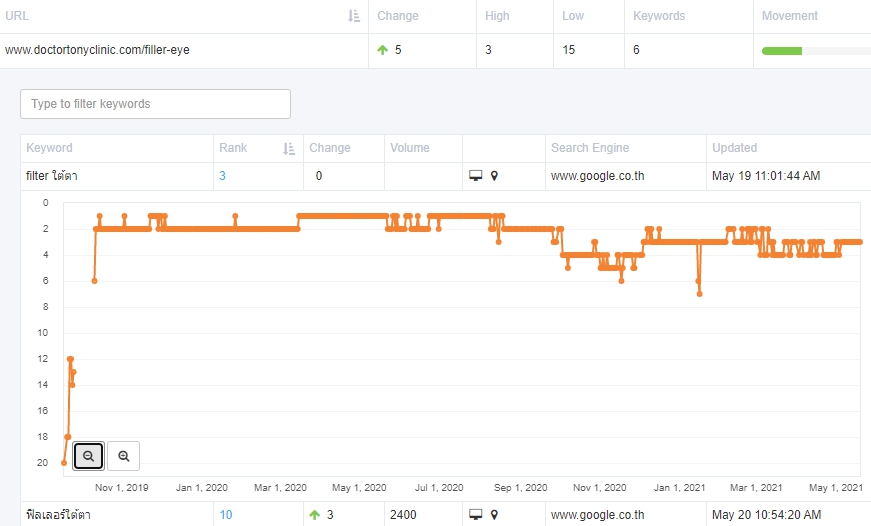This screenshot has width=871, height=526.
Task: Click location pin in filter ใต้ตา row
Action: [494, 176]
